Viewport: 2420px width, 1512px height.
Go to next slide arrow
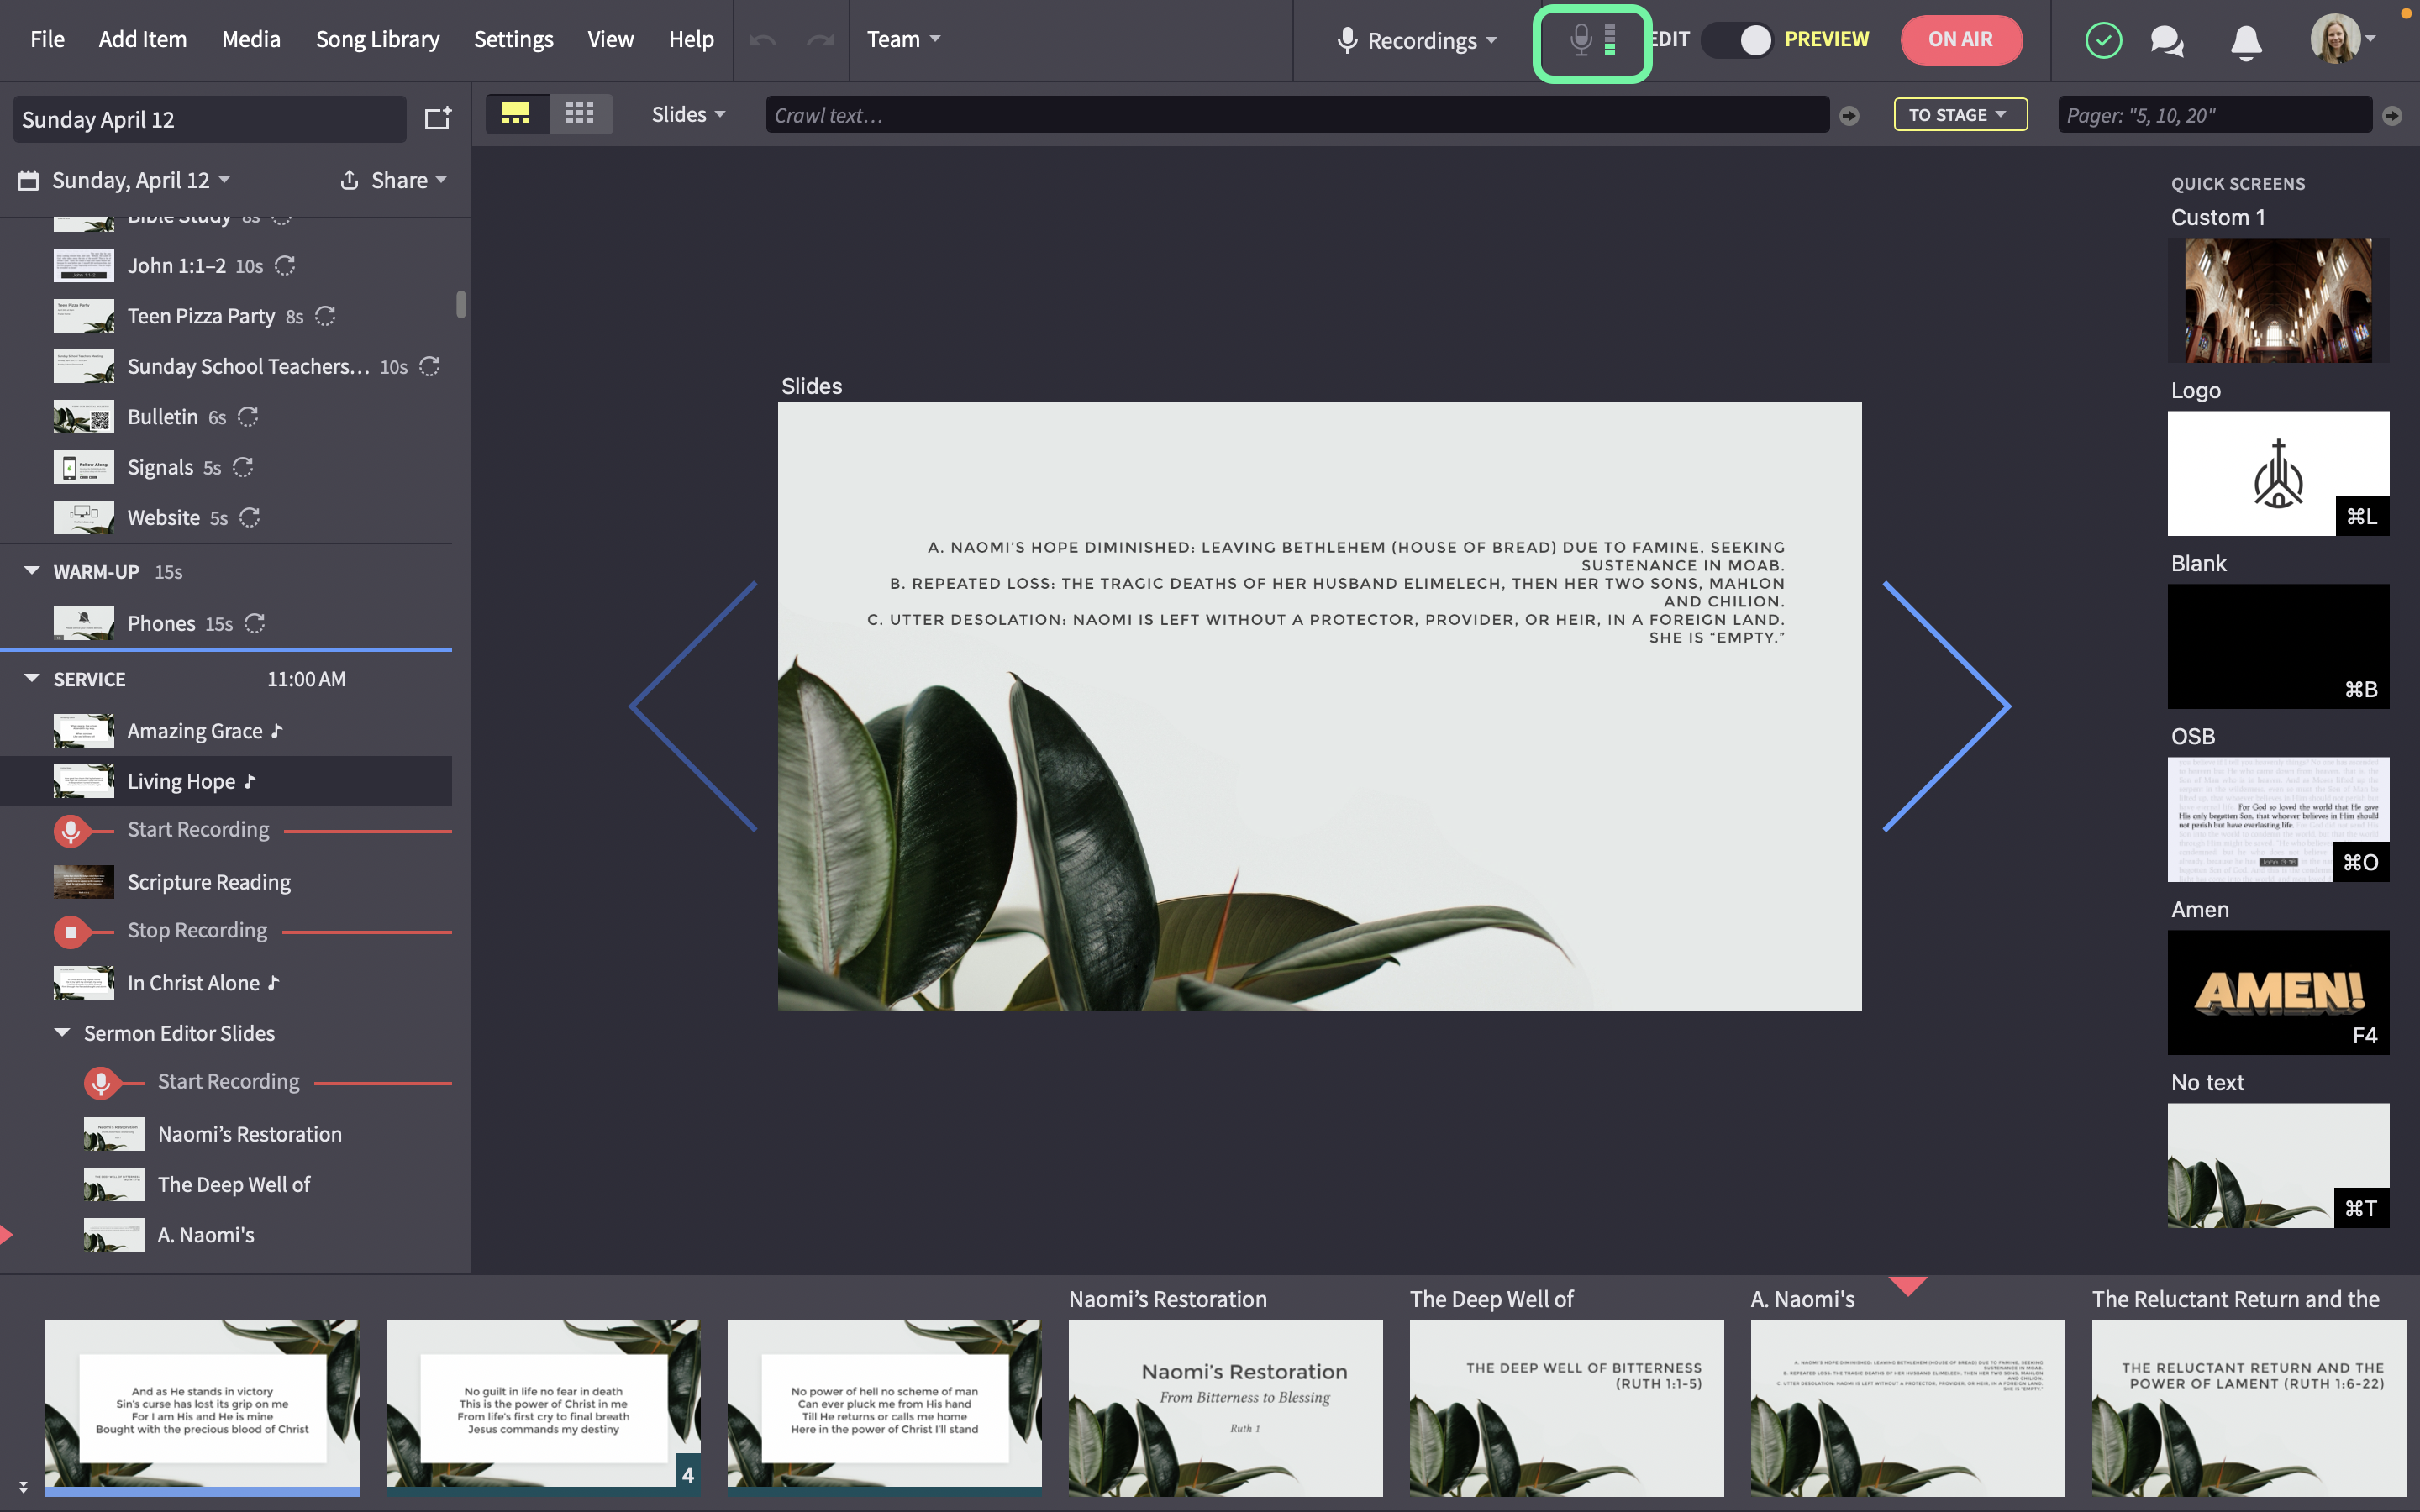[x=1946, y=706]
